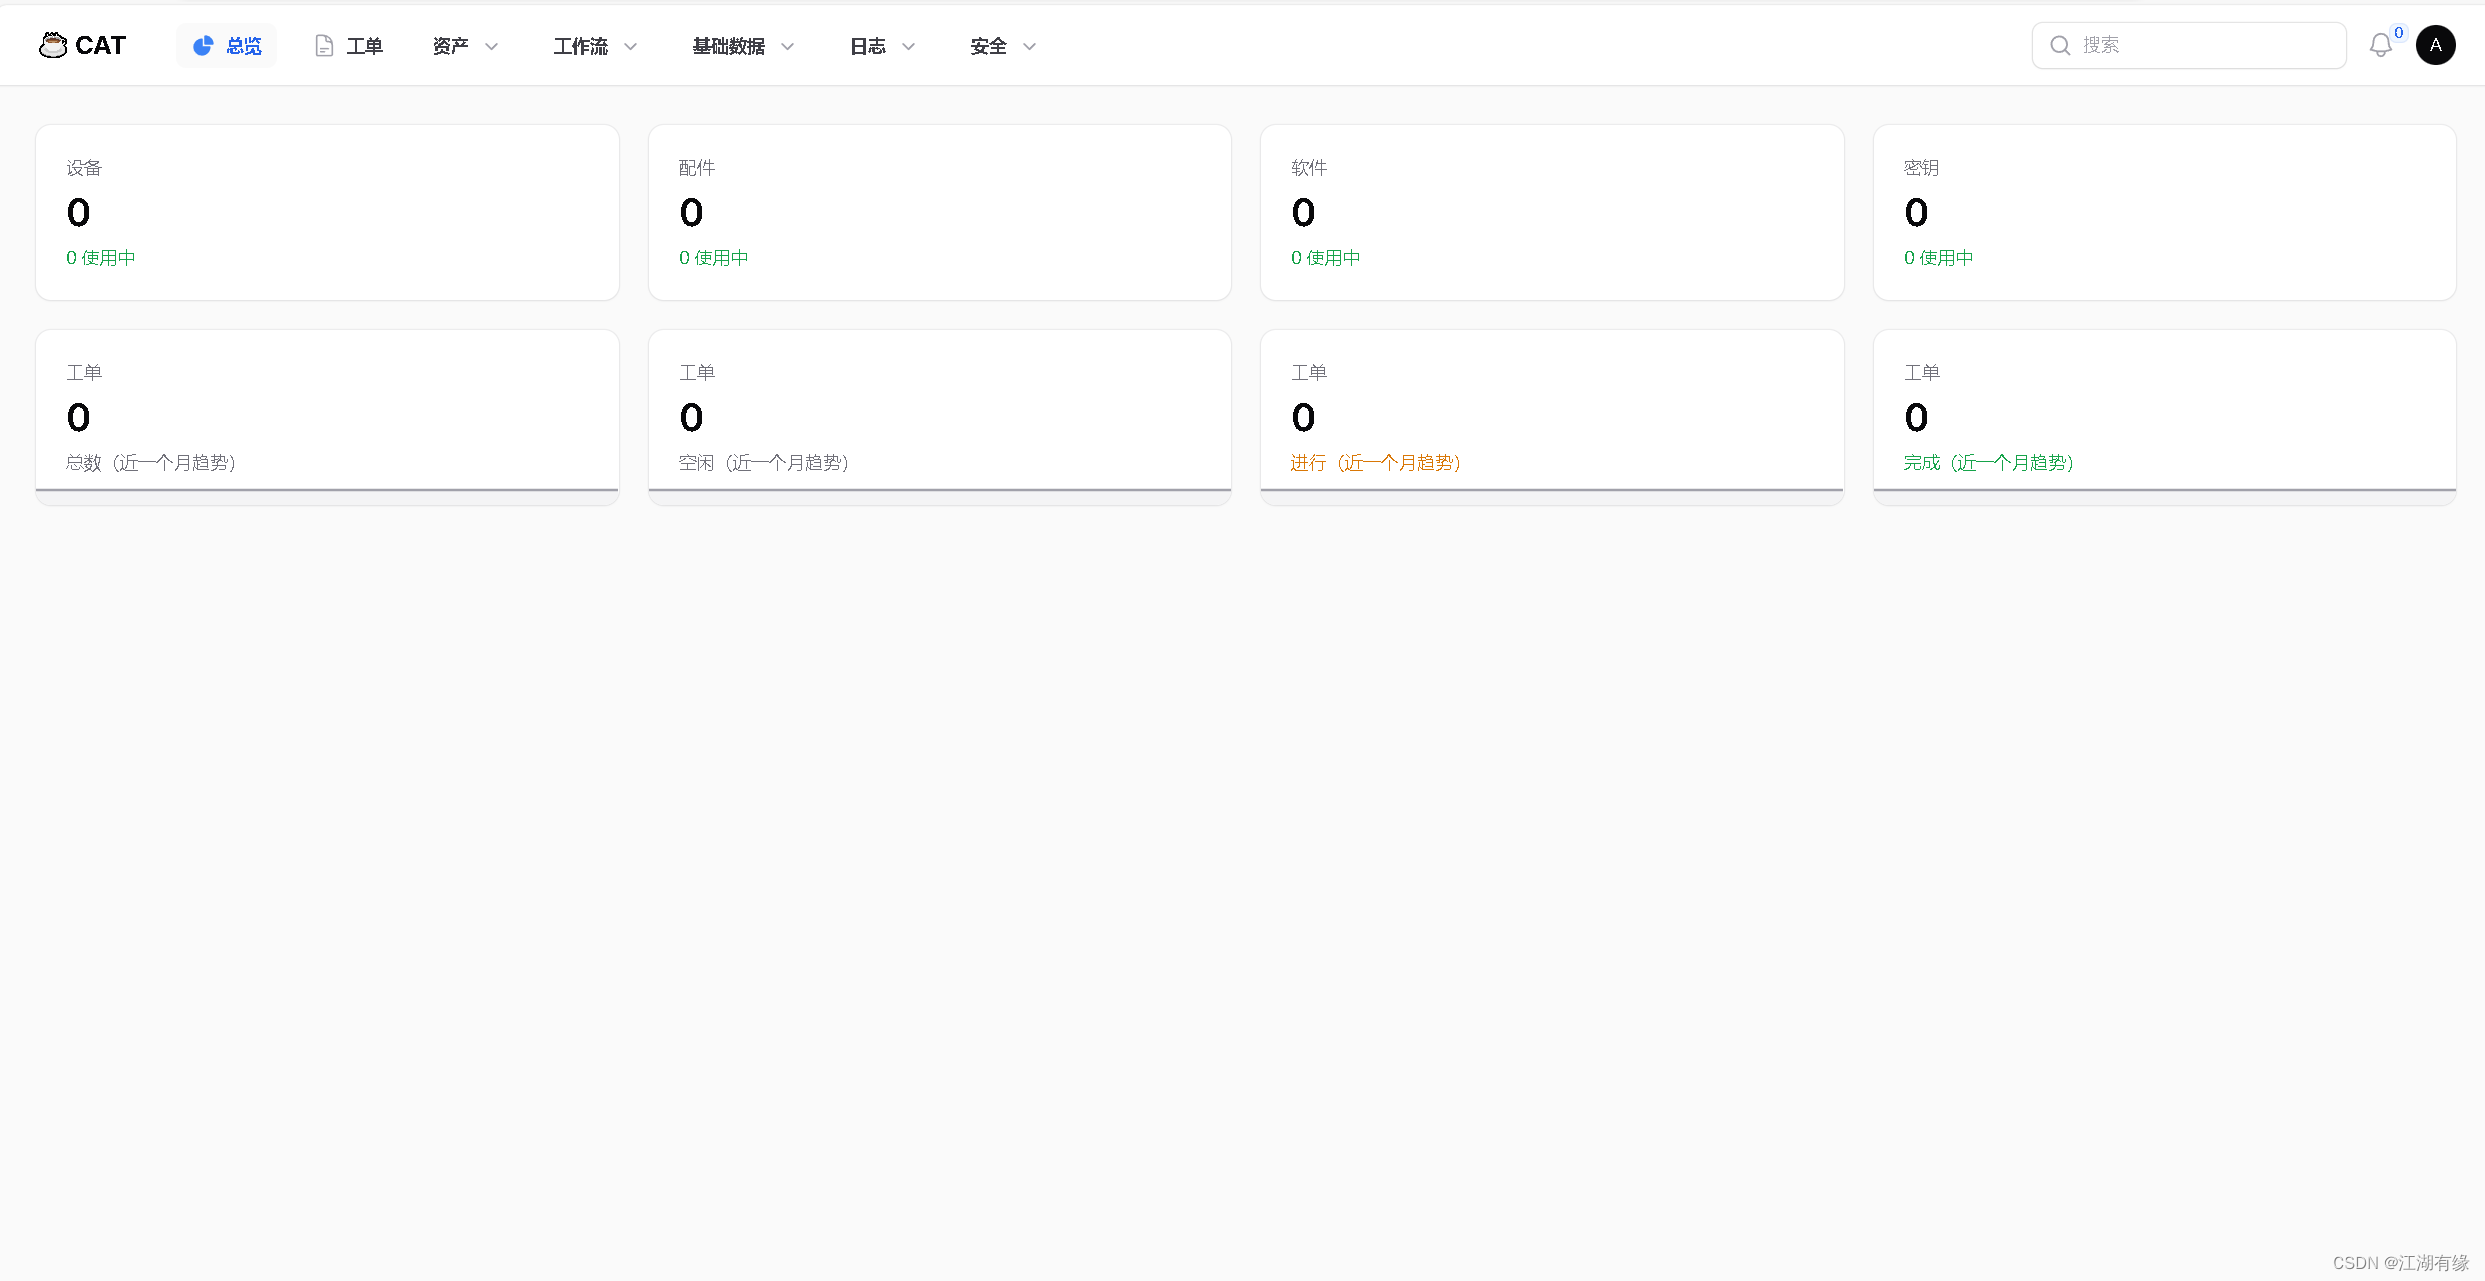Click the user avatar circle
The image size is (2485, 1281).
tap(2436, 45)
